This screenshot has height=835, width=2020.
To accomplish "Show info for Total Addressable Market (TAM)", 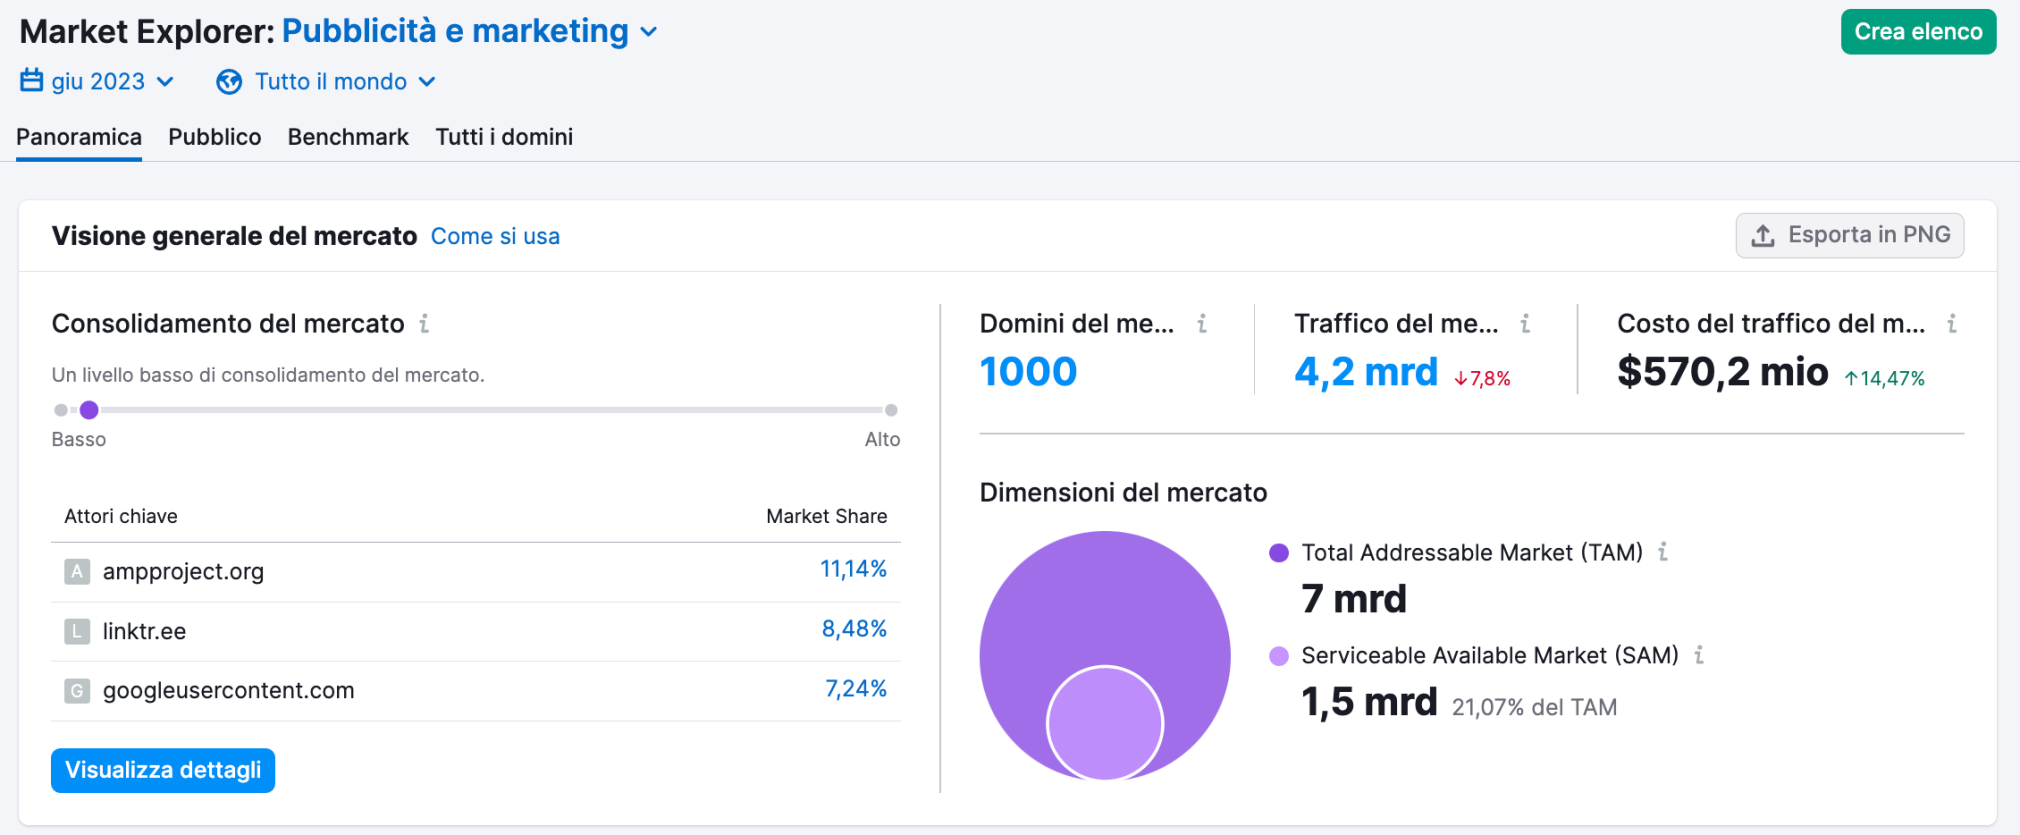I will (x=1663, y=551).
